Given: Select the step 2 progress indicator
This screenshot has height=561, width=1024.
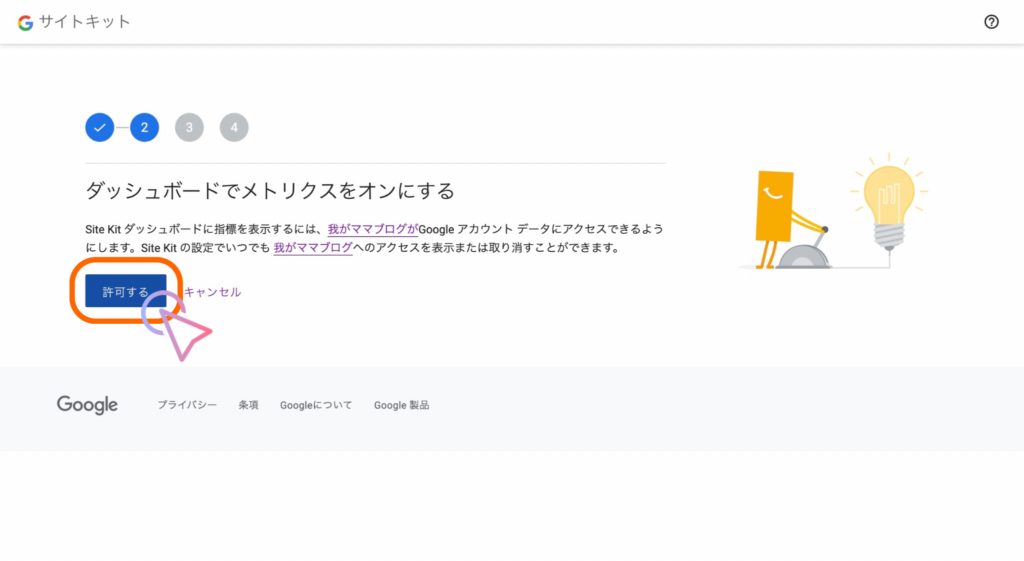Looking at the screenshot, I should (144, 127).
